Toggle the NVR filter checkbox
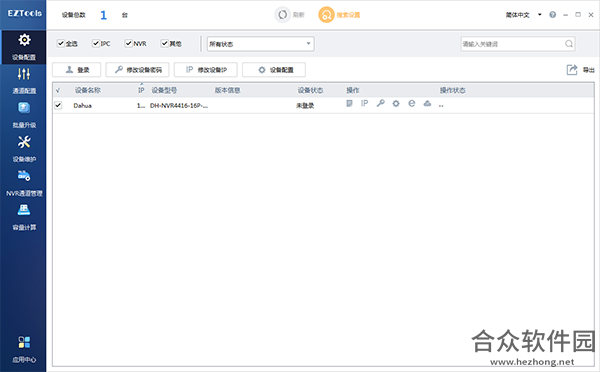 128,43
